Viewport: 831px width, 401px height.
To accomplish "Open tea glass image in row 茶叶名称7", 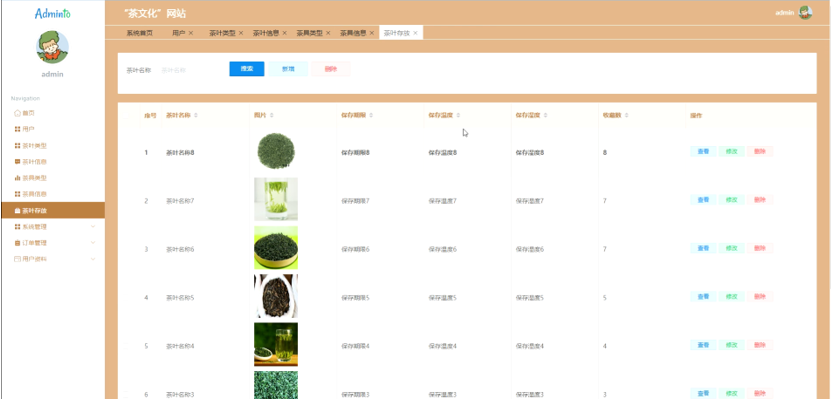I will pyautogui.click(x=276, y=199).
